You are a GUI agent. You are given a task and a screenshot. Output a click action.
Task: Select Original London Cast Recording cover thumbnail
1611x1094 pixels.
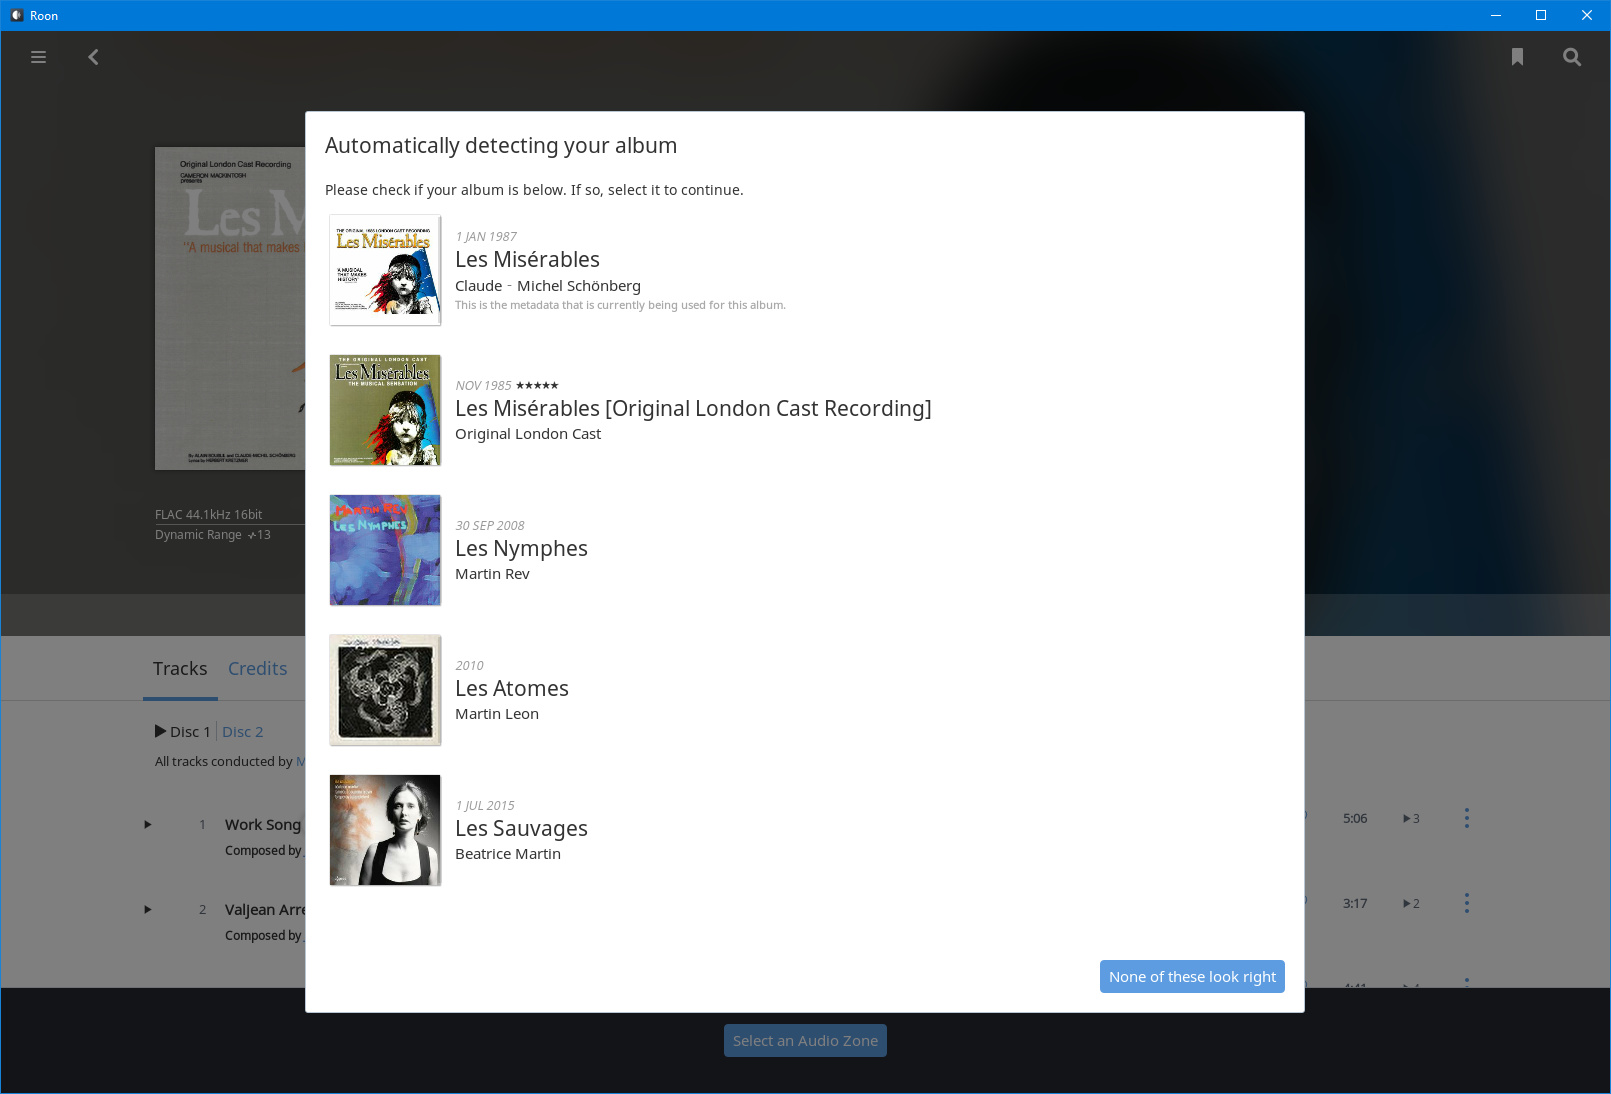(385, 410)
